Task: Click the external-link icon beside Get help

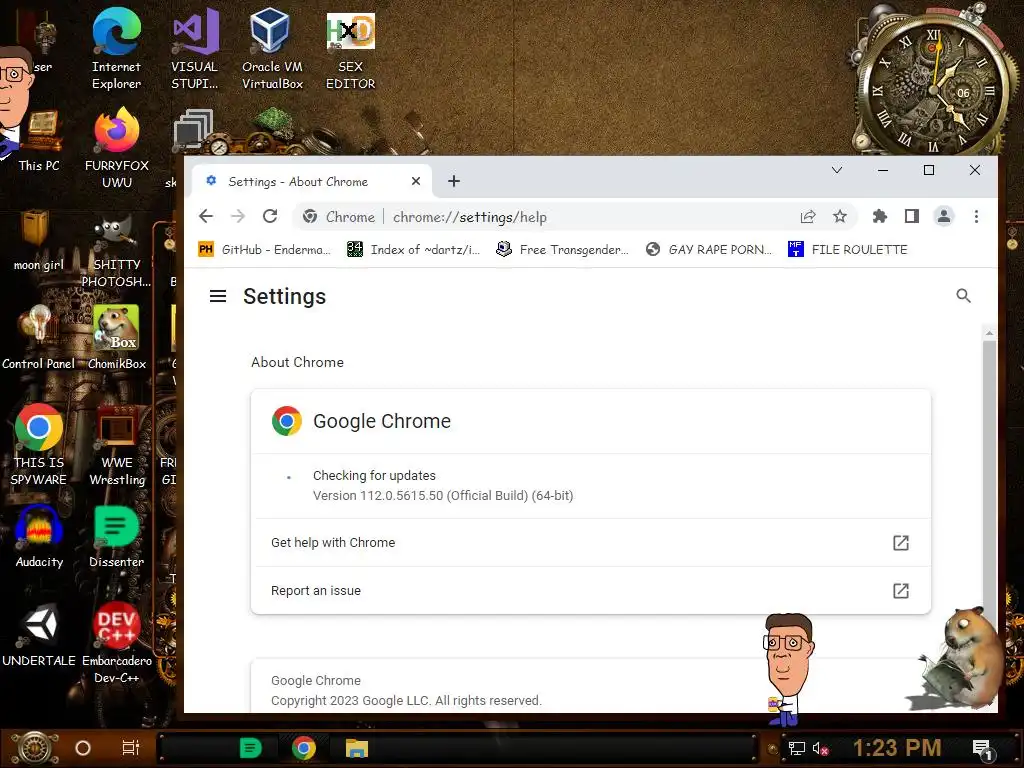Action: pyautogui.click(x=901, y=543)
